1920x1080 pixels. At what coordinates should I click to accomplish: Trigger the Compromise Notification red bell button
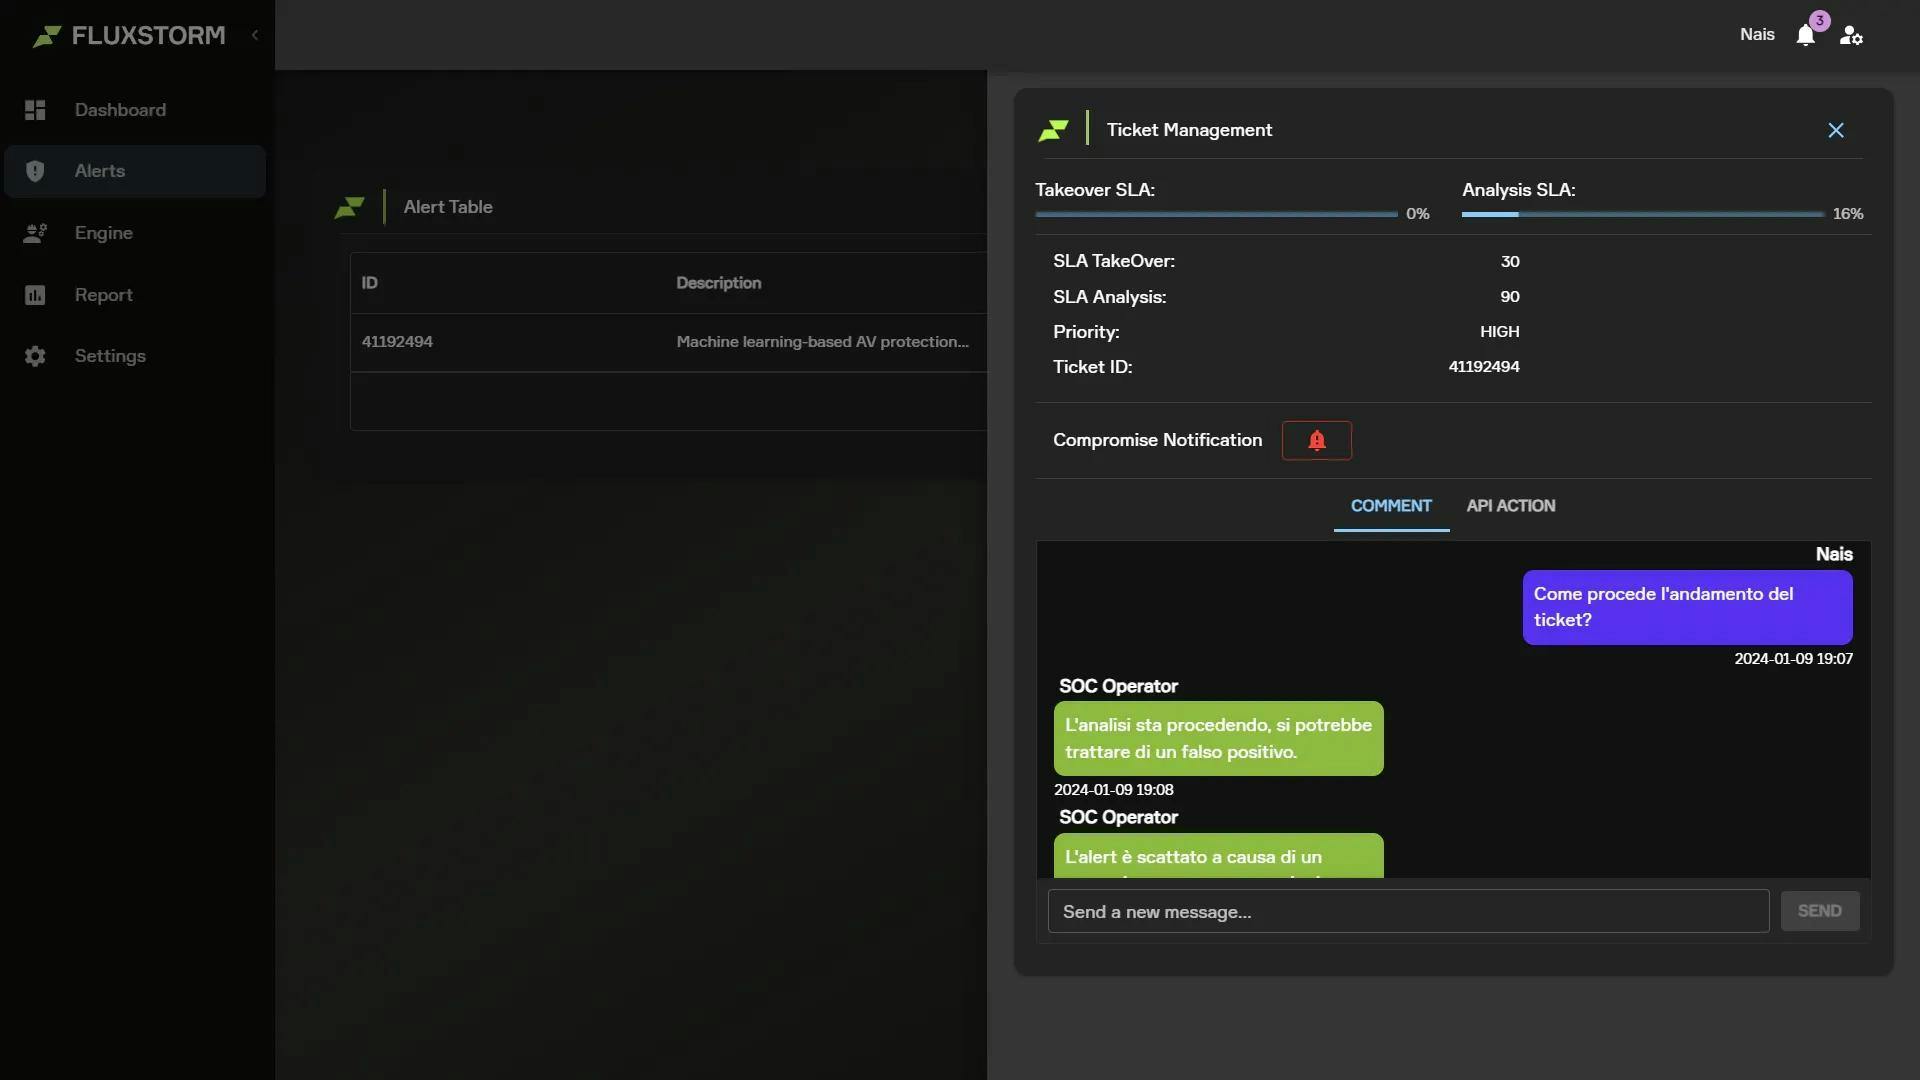click(1317, 441)
